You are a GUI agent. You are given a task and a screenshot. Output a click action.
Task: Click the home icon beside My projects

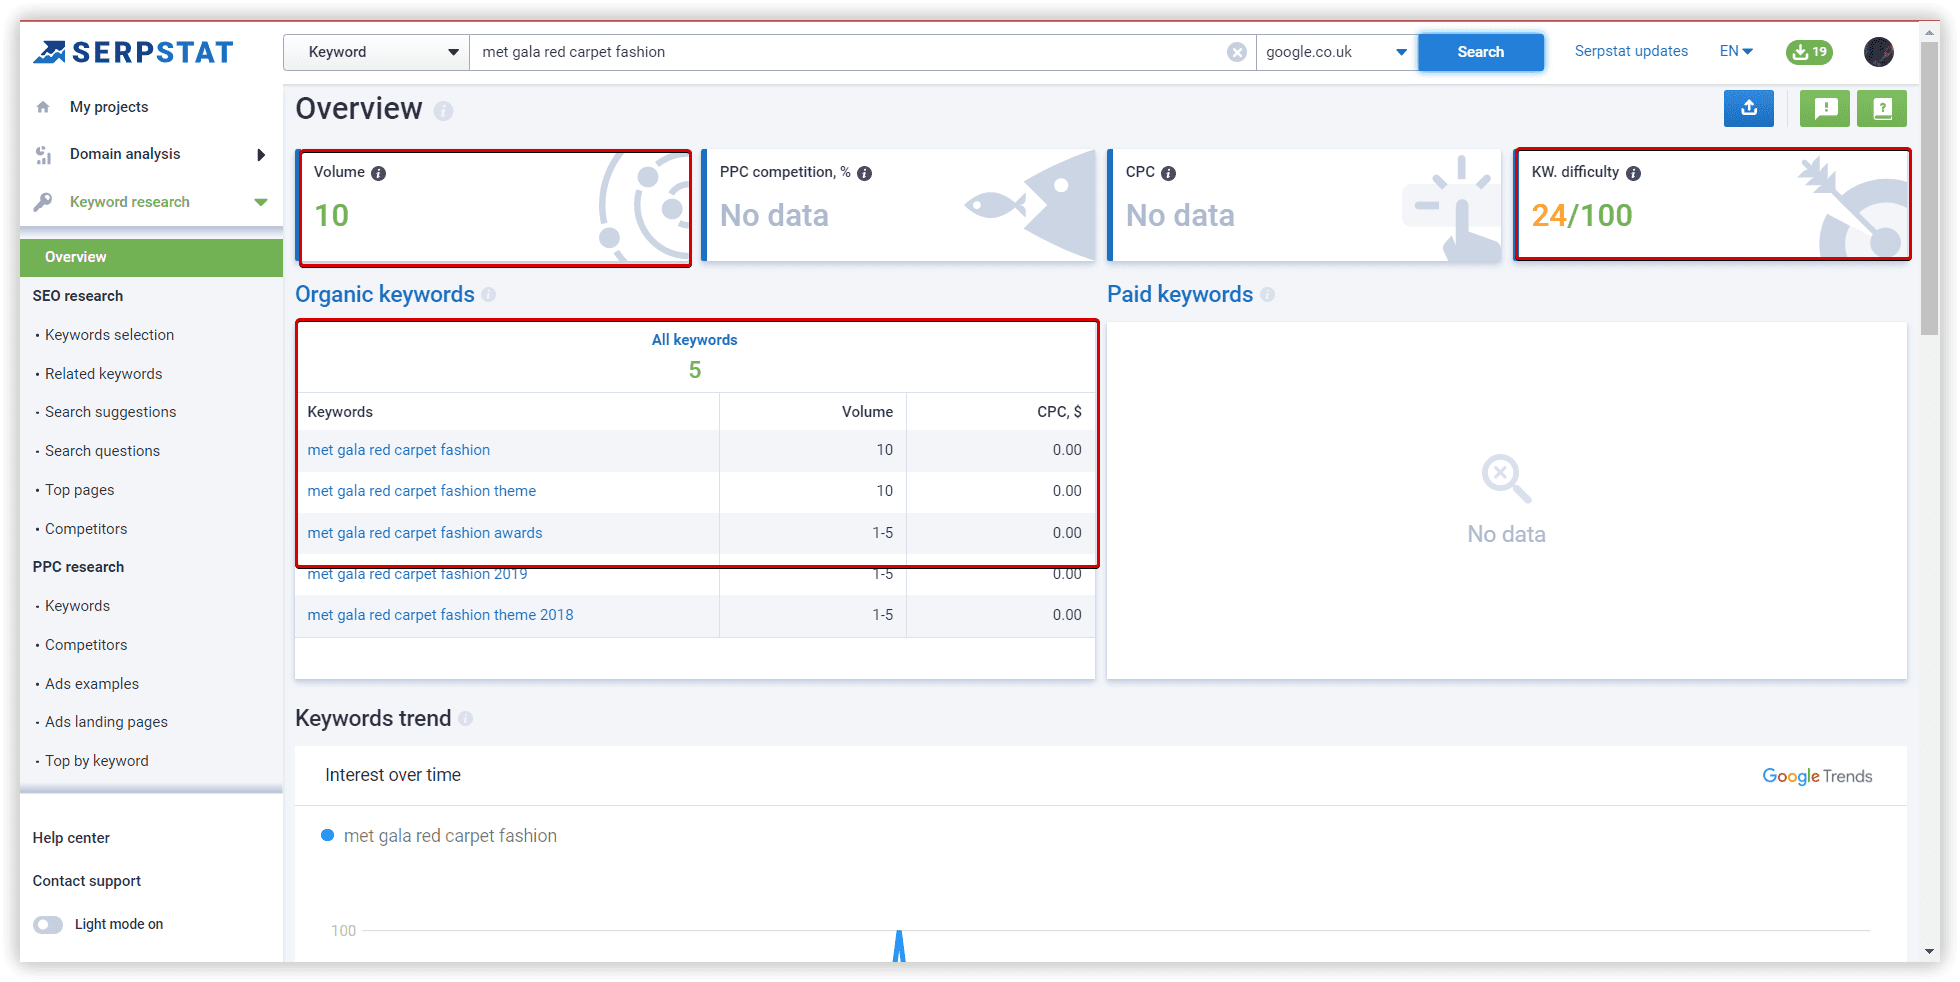[x=43, y=107]
